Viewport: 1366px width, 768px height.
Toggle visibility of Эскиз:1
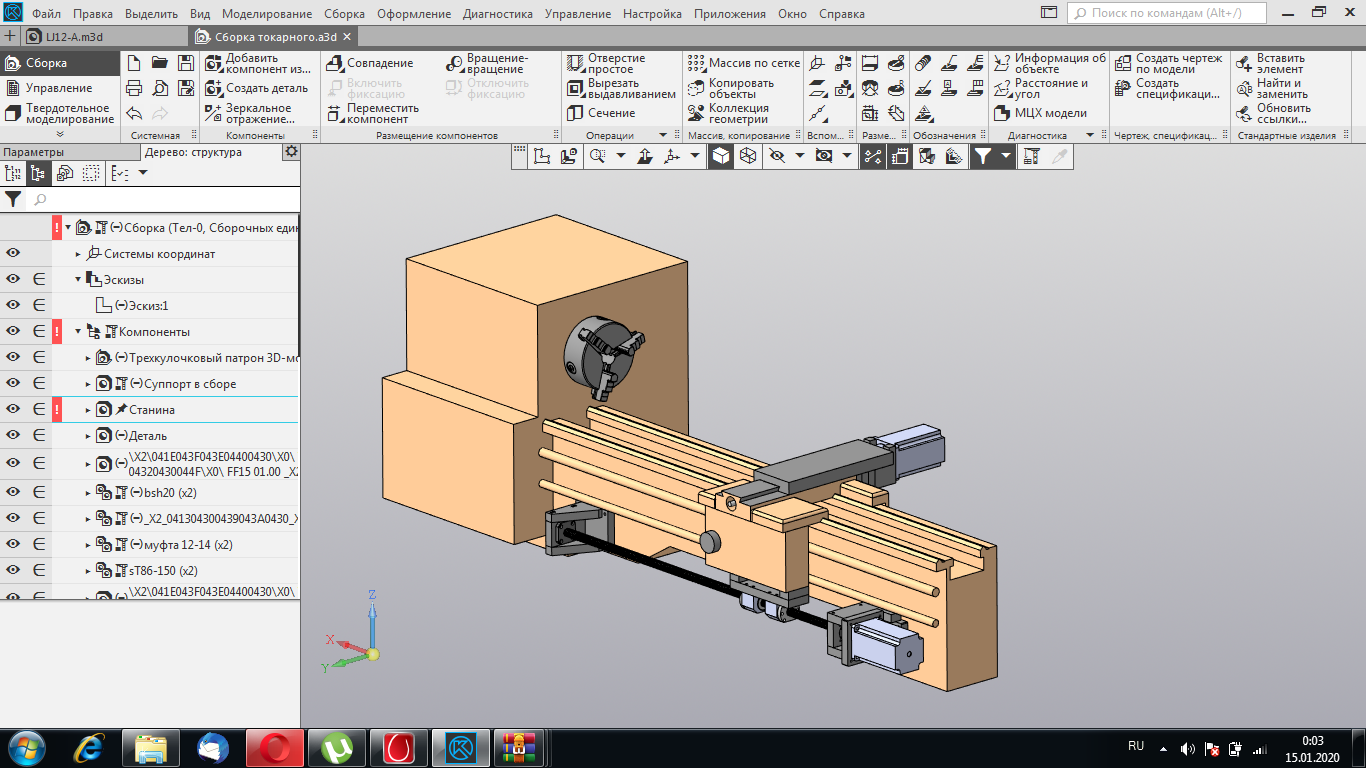tap(14, 305)
